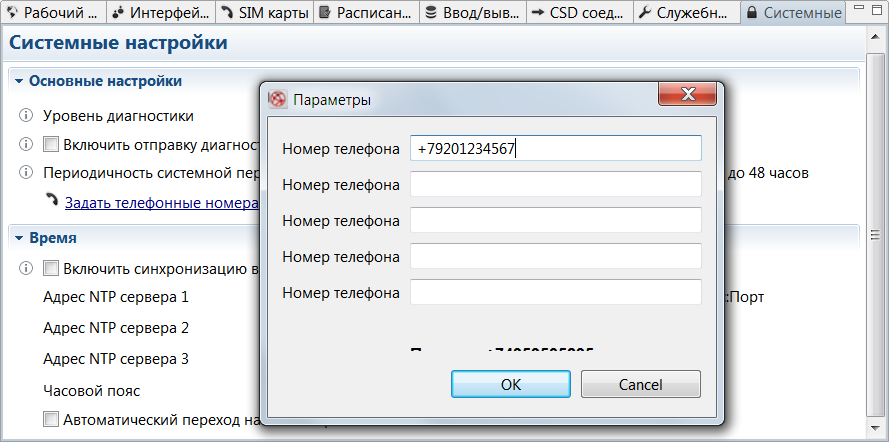Switch to the Интерфейсы tab
The image size is (889, 442).
160,12
